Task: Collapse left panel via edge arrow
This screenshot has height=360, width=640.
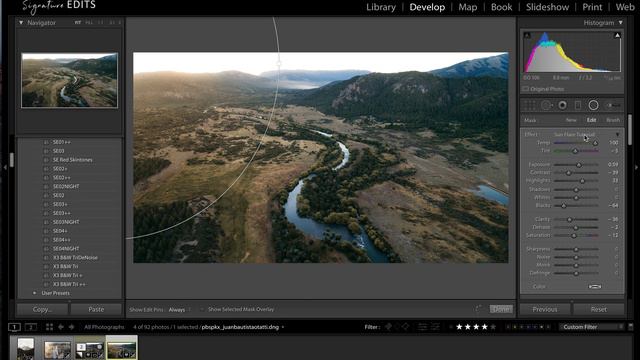Action: point(5,167)
